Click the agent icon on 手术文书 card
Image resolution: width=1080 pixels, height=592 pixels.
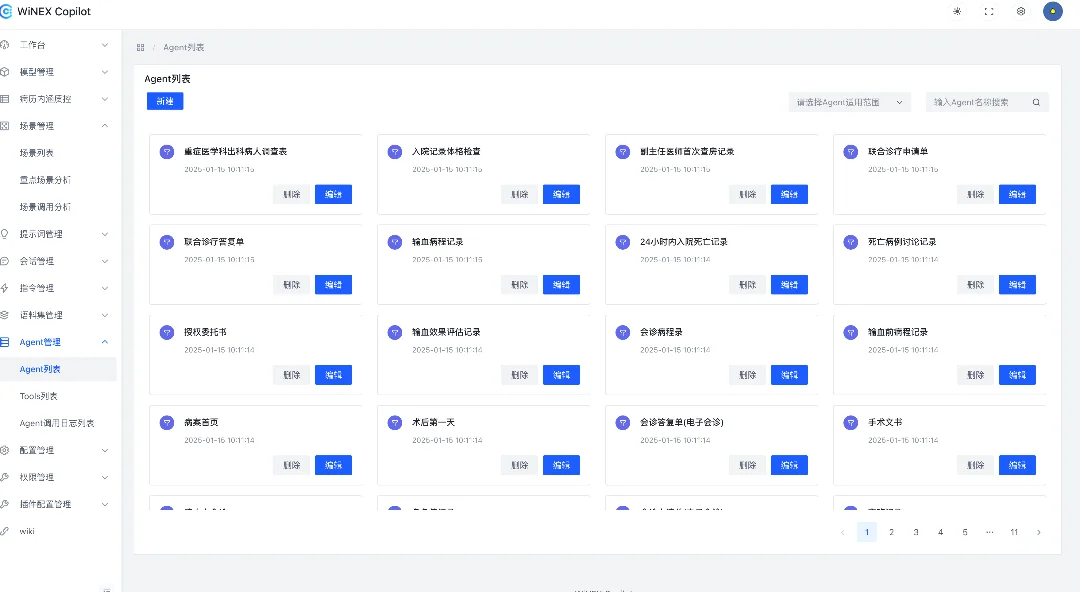coord(851,422)
